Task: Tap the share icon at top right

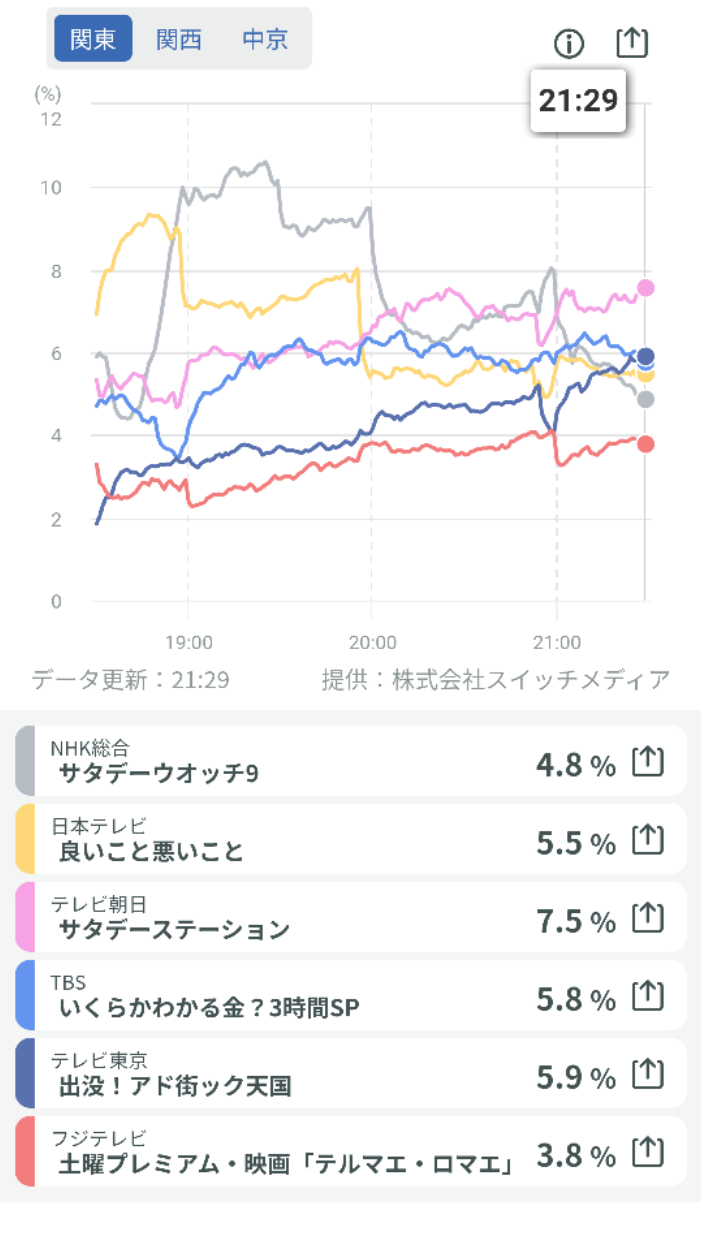Action: pyautogui.click(x=632, y=42)
